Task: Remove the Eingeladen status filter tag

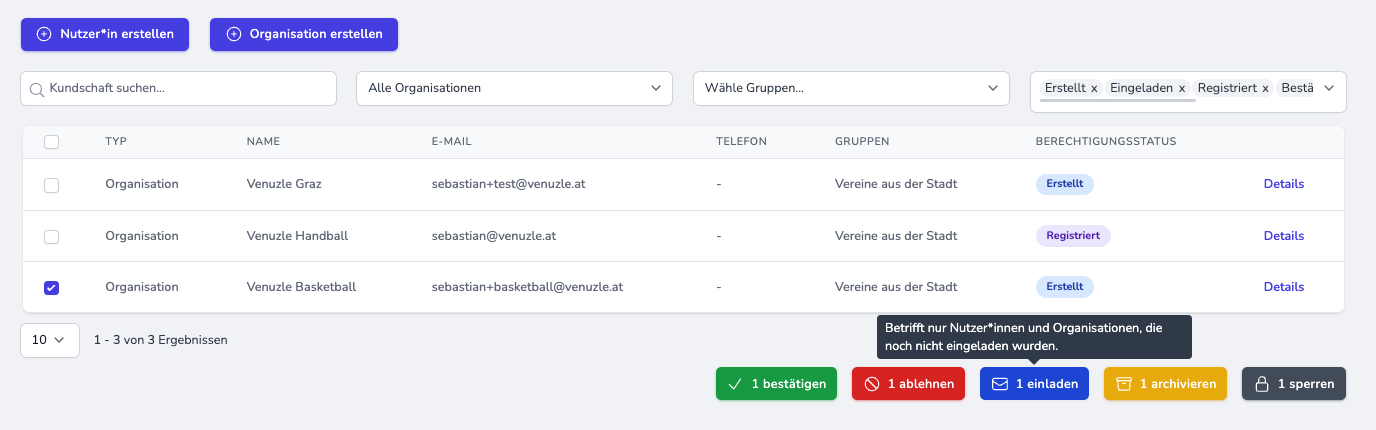Action: coord(1181,89)
